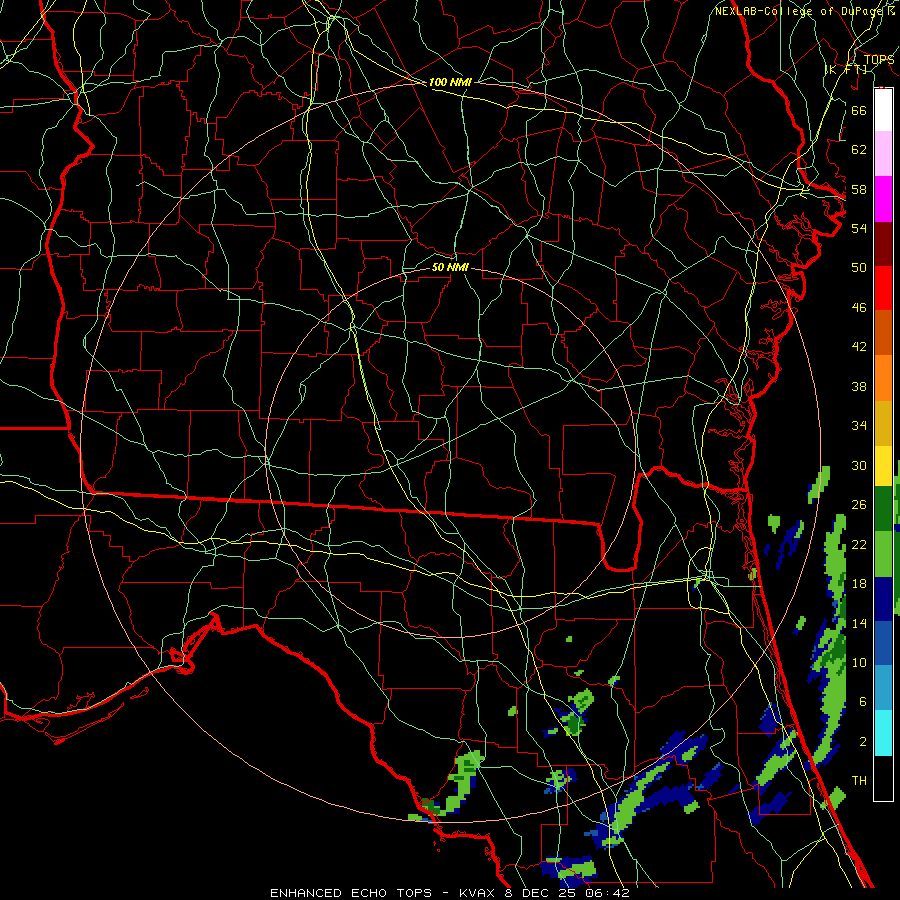This screenshot has width=900, height=900.
Task: Click the dark orange legend swatch
Action: click(883, 332)
